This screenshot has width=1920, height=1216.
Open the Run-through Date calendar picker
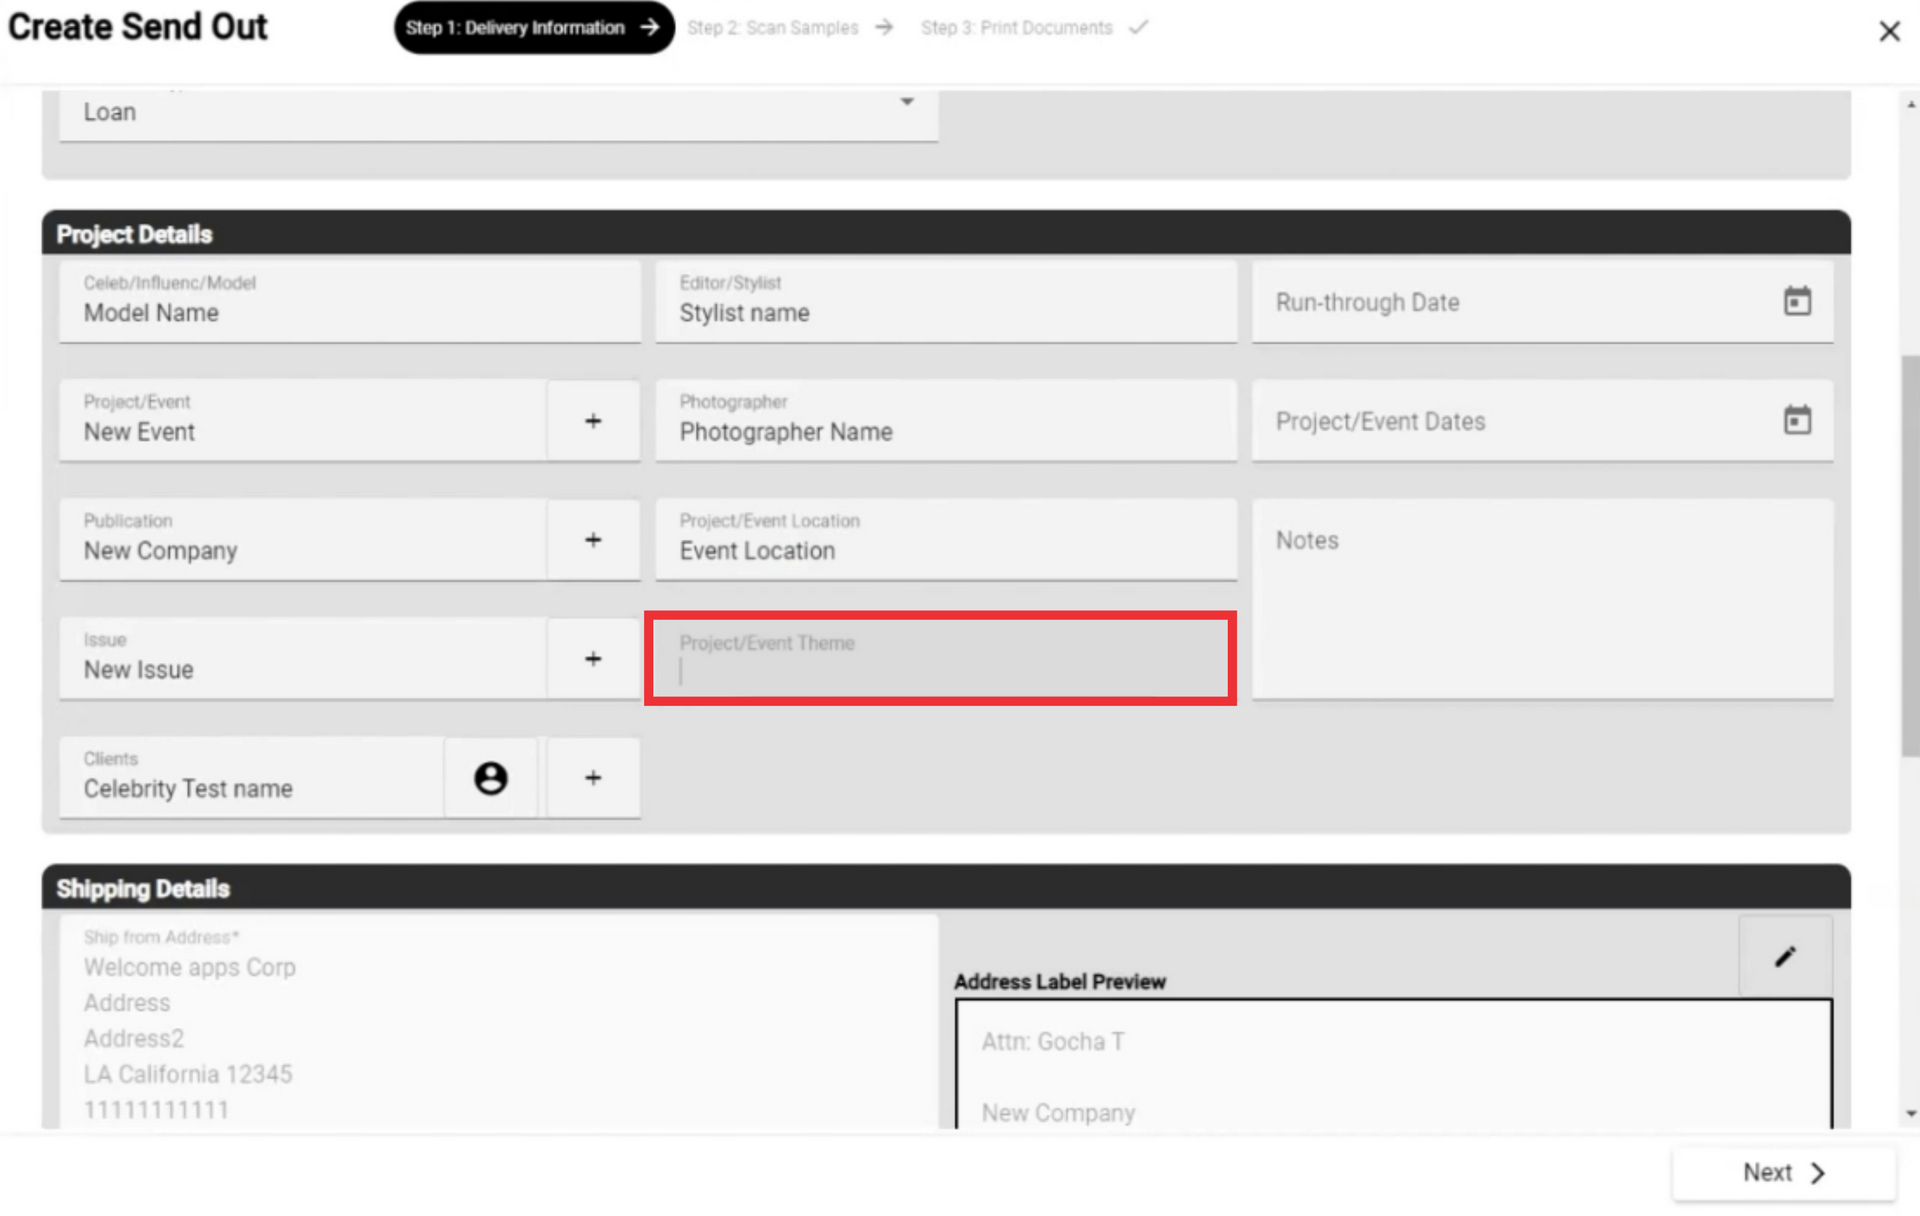pyautogui.click(x=1797, y=301)
